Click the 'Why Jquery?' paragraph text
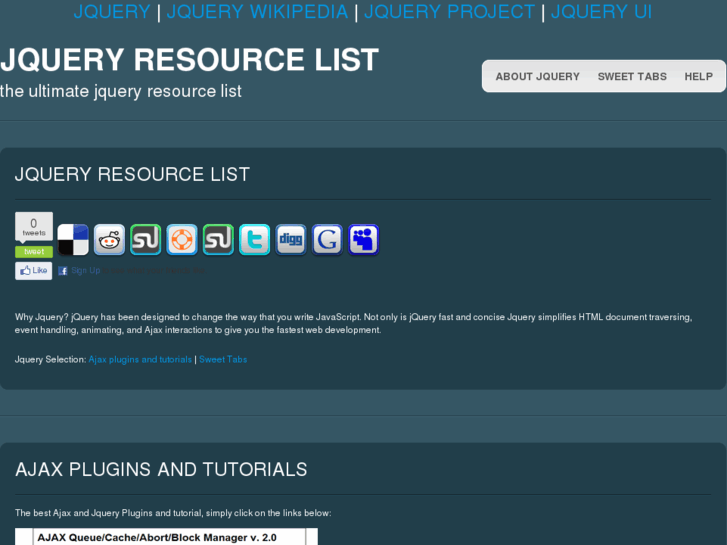Screen dimensions: 727x545 [353, 323]
